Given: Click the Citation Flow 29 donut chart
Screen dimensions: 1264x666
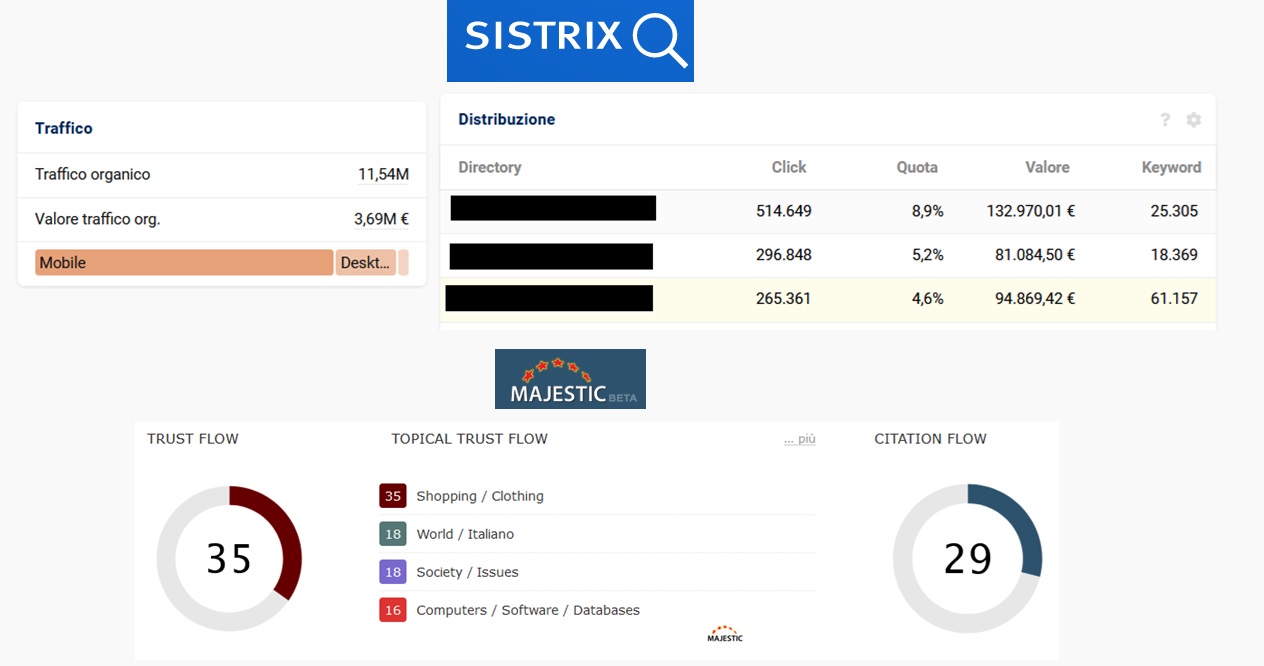Looking at the screenshot, I should (967, 558).
